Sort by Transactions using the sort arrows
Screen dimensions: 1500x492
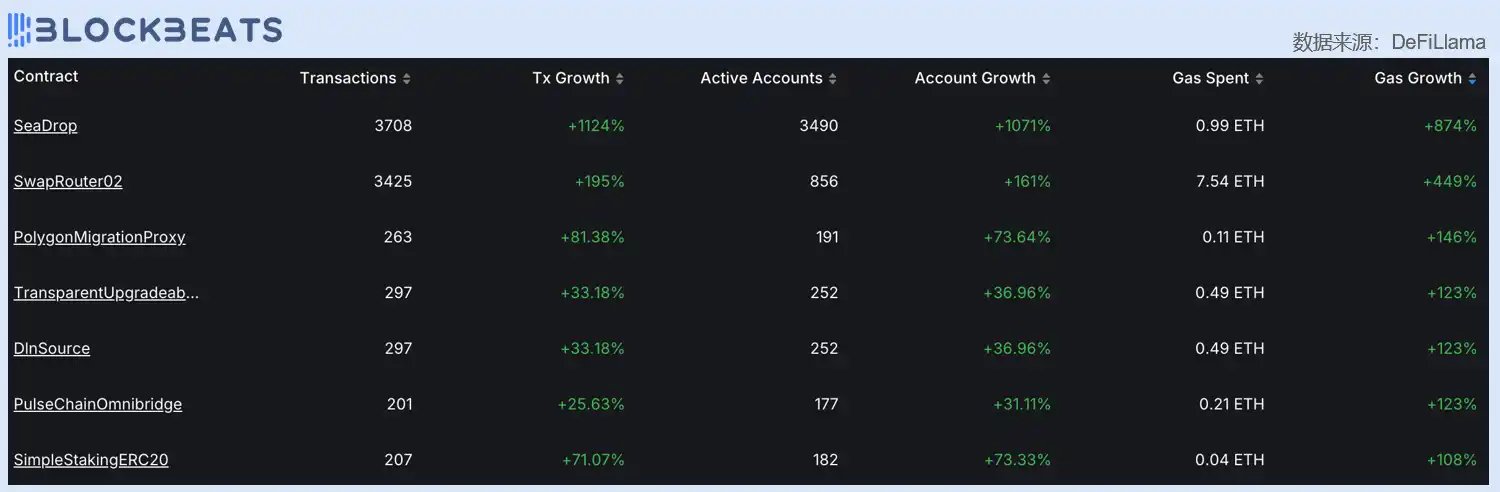tap(407, 79)
